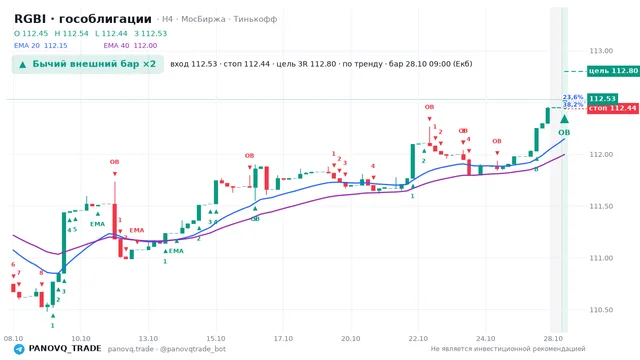Click the chart title RGBI гособлигации
Viewport: 640px width, 360px height.
83,19
